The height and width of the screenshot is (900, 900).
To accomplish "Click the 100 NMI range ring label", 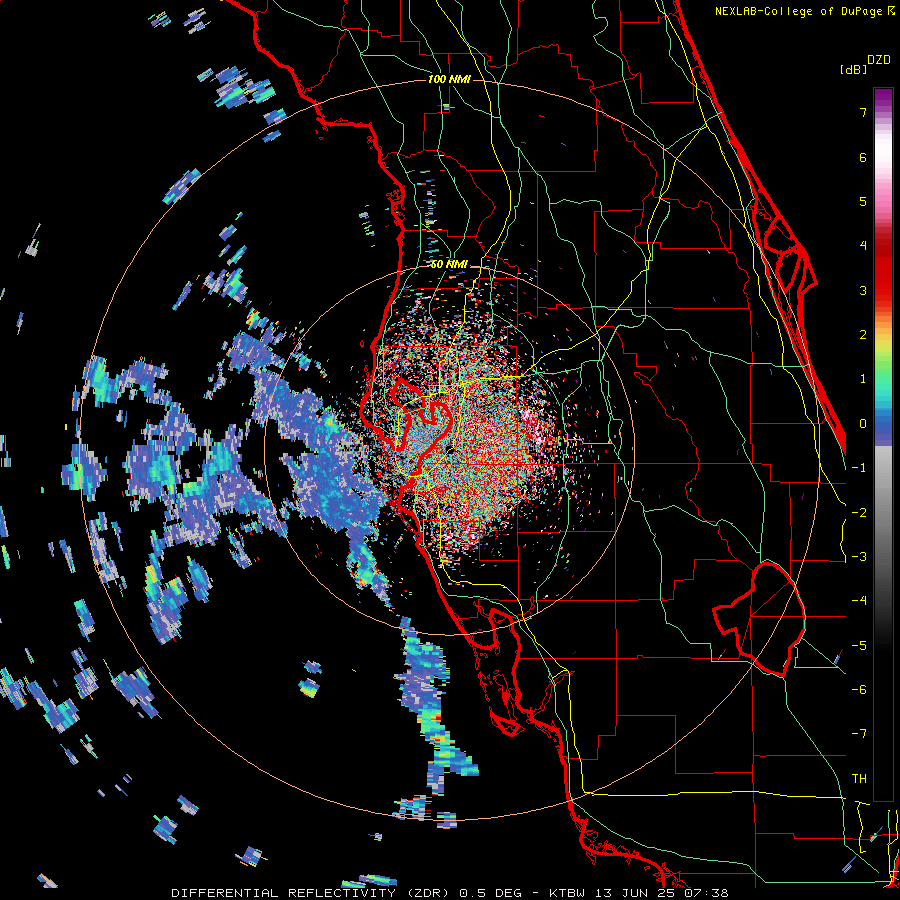I will click(x=449, y=79).
